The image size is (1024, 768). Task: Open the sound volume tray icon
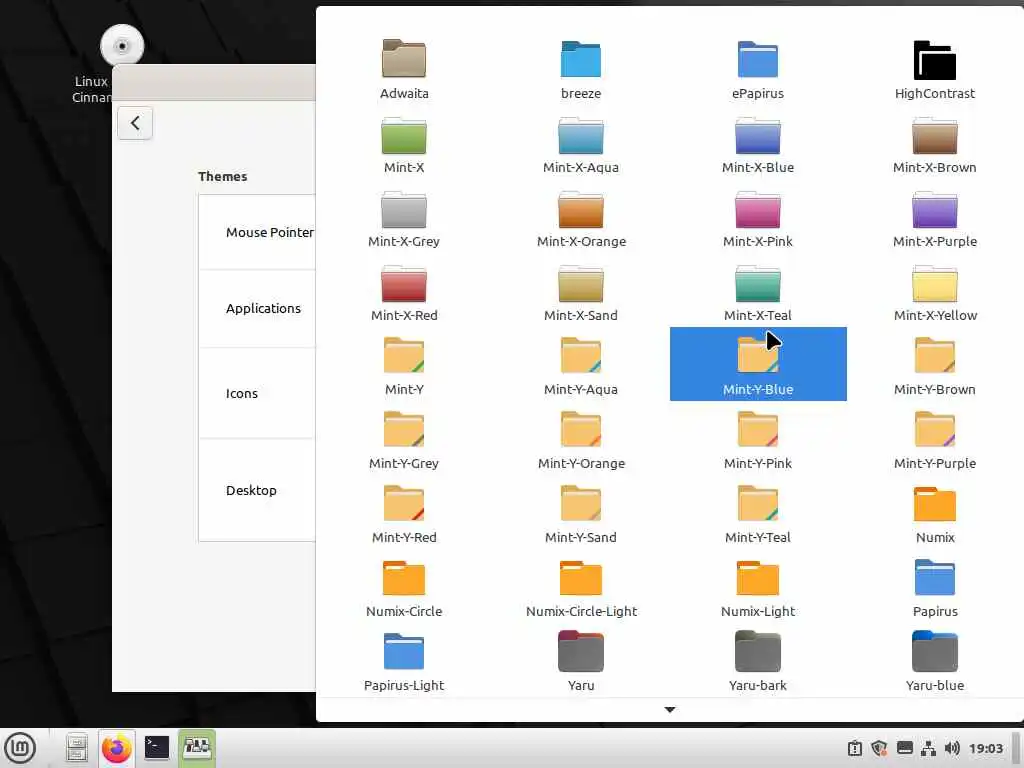tap(952, 748)
